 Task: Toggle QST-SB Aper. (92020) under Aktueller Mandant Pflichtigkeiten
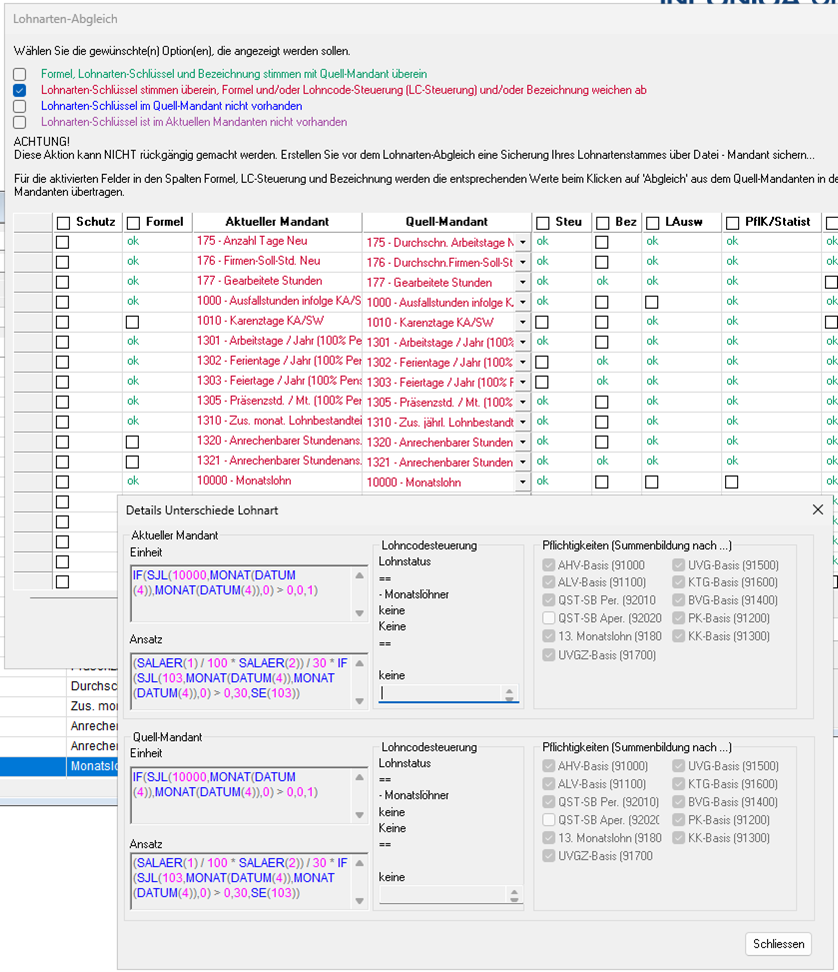549,618
